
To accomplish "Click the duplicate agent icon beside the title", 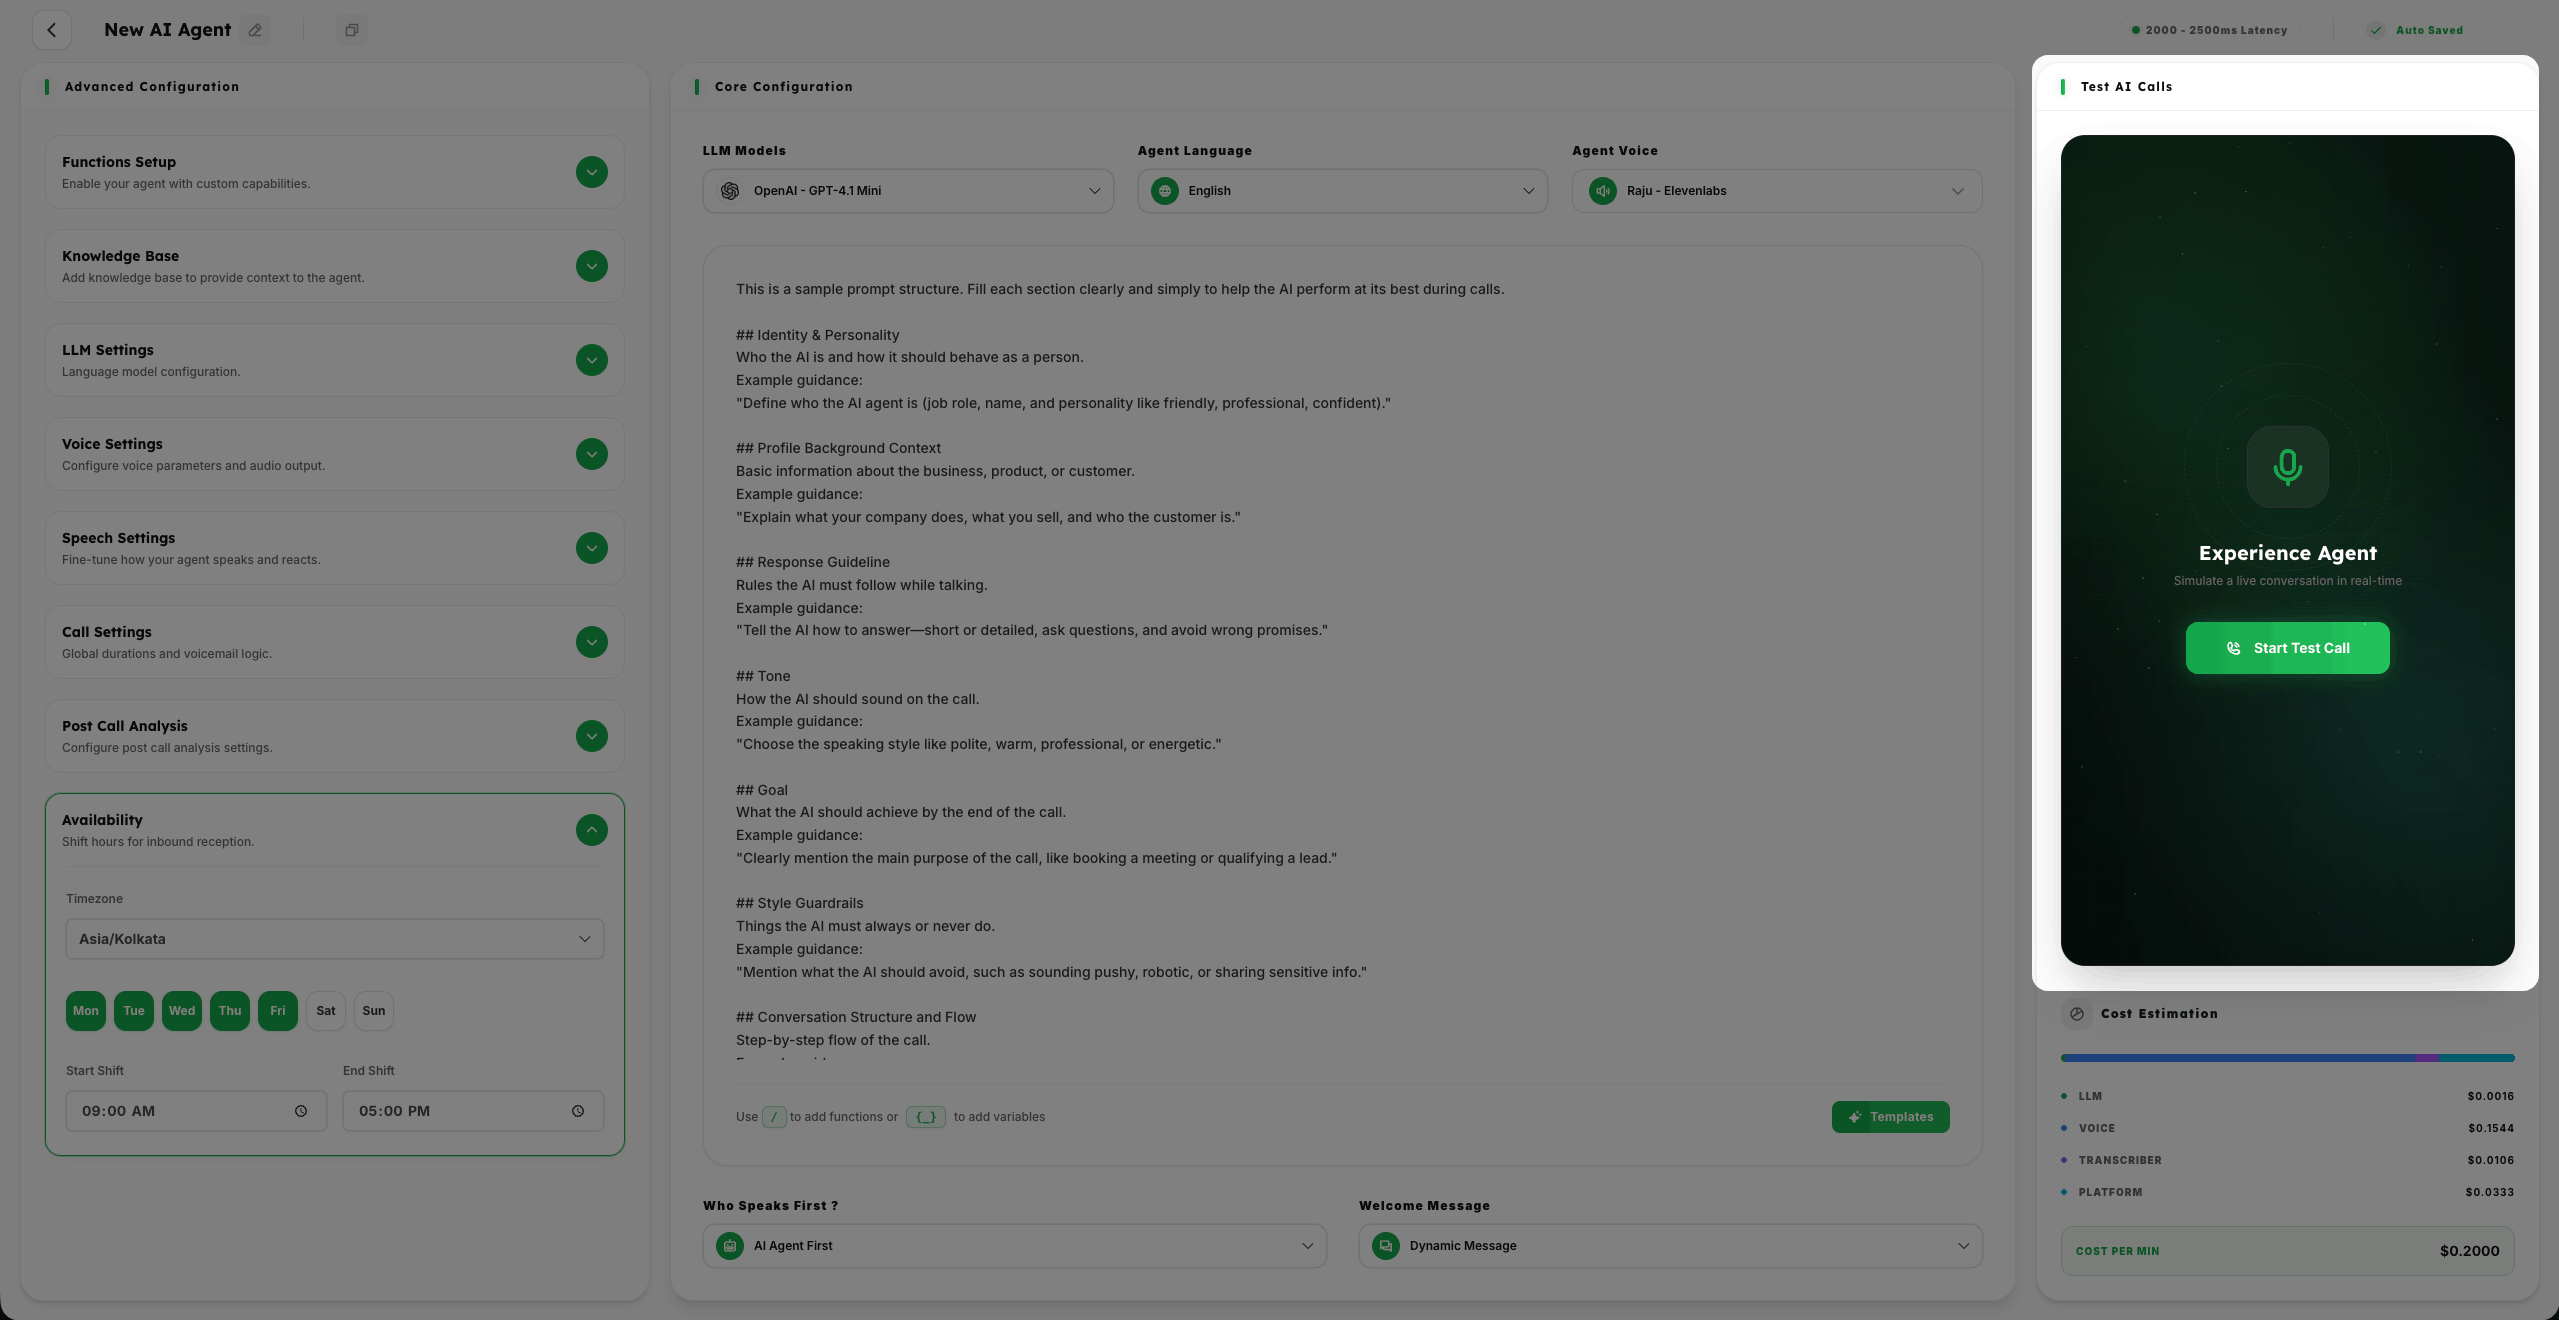I will (x=351, y=30).
